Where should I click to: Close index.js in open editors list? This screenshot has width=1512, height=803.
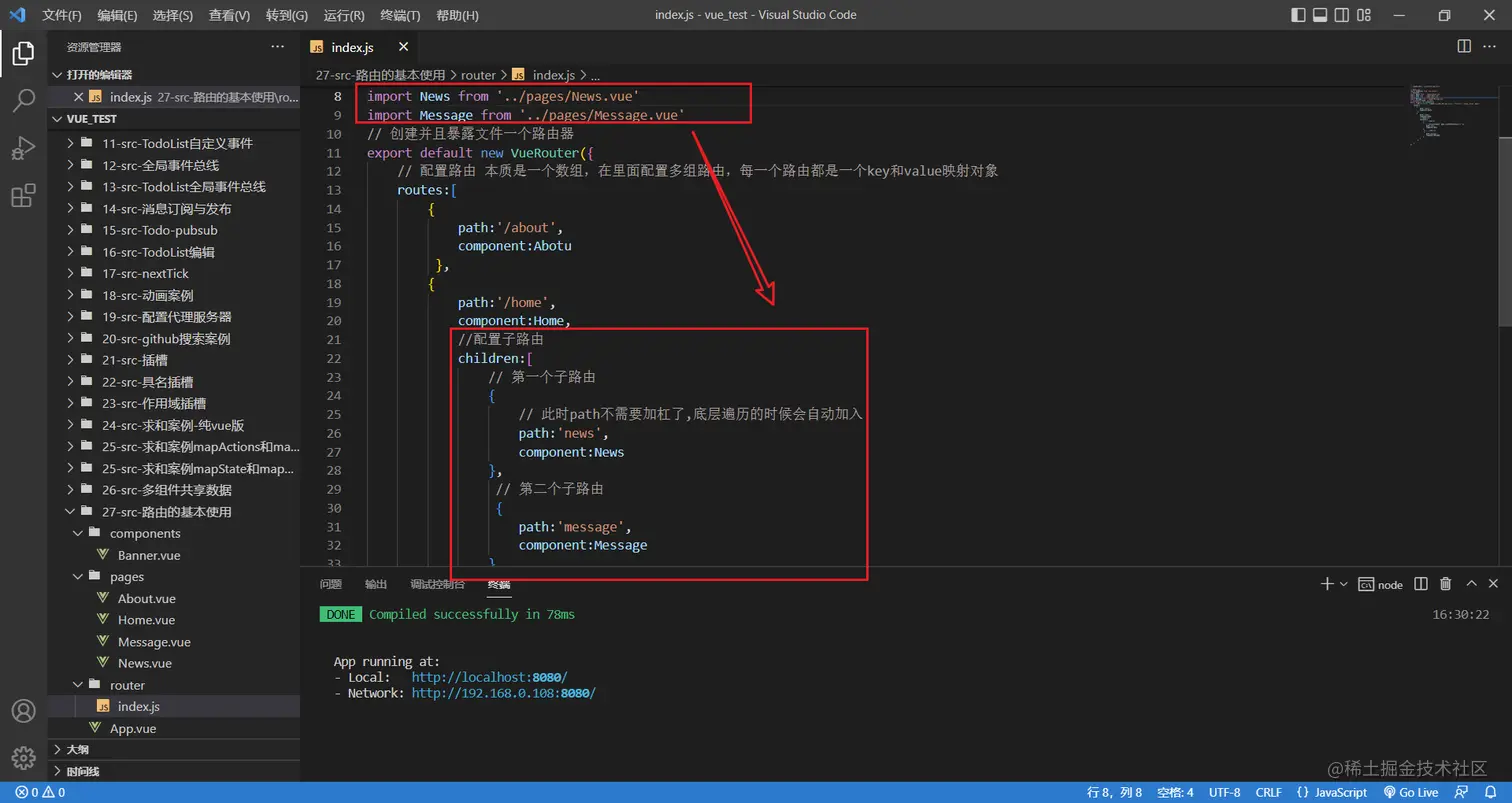[x=79, y=97]
